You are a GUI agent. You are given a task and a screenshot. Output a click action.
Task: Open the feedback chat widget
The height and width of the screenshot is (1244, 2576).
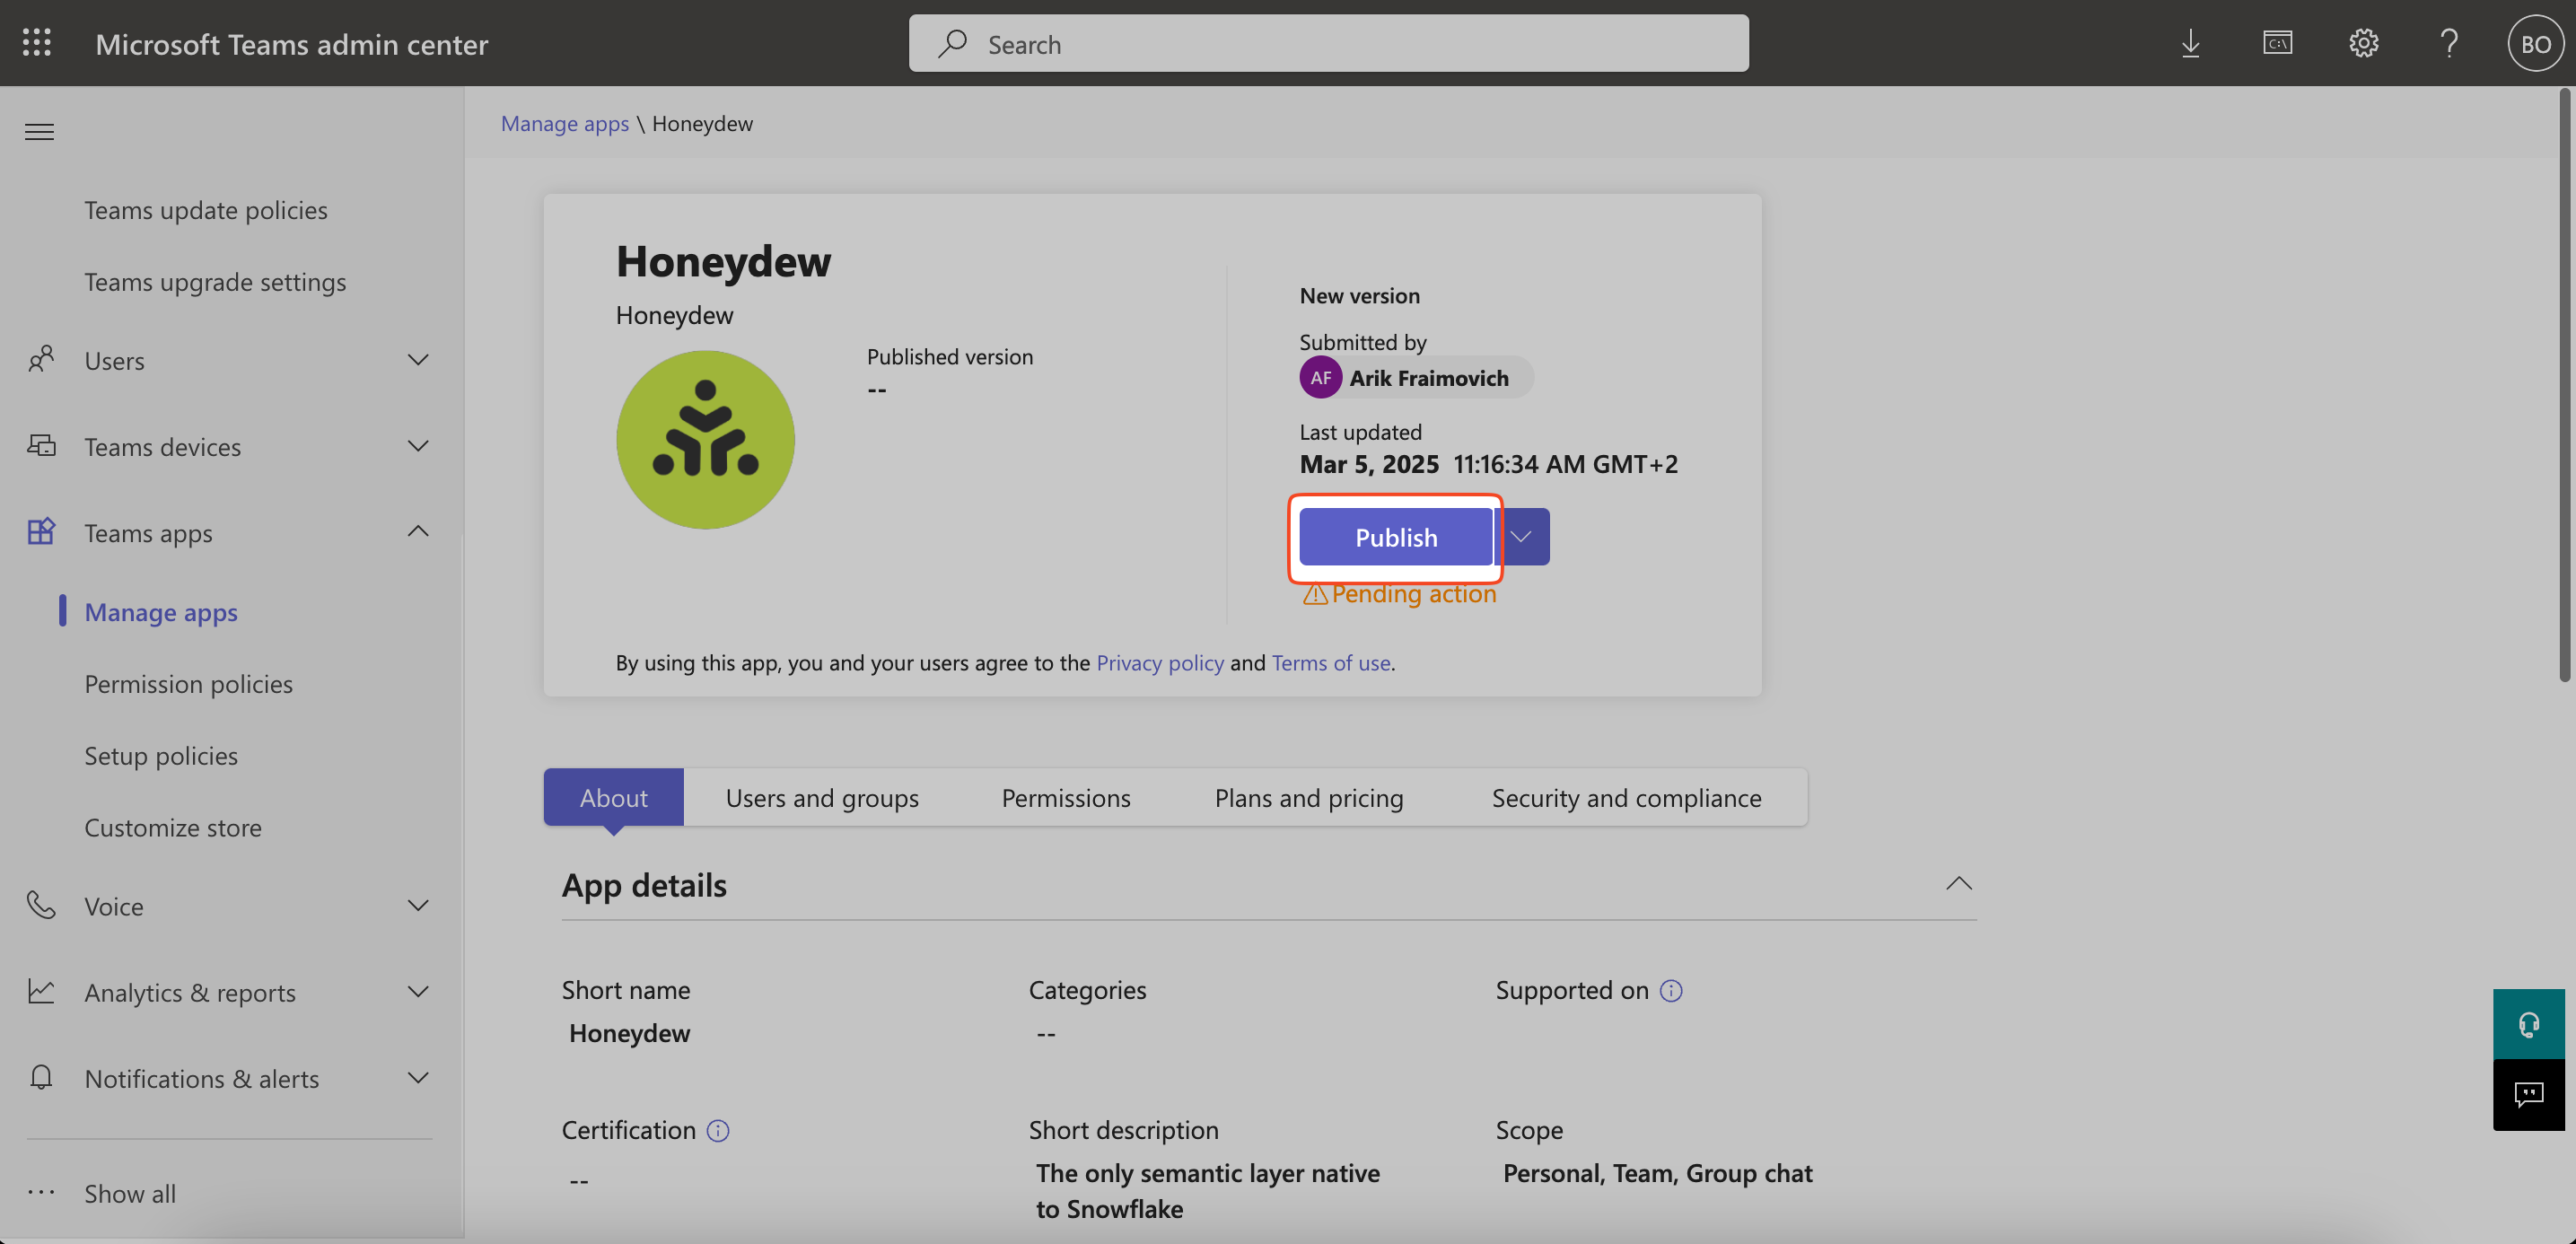pos(2528,1094)
